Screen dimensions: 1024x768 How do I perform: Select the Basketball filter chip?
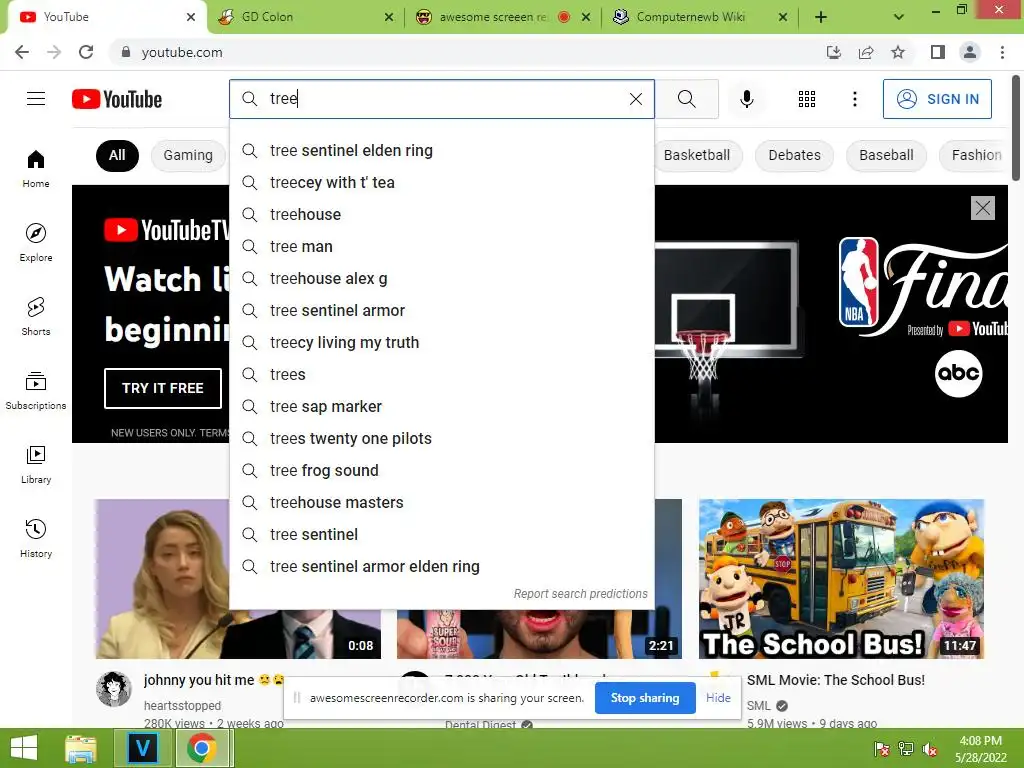tap(697, 155)
